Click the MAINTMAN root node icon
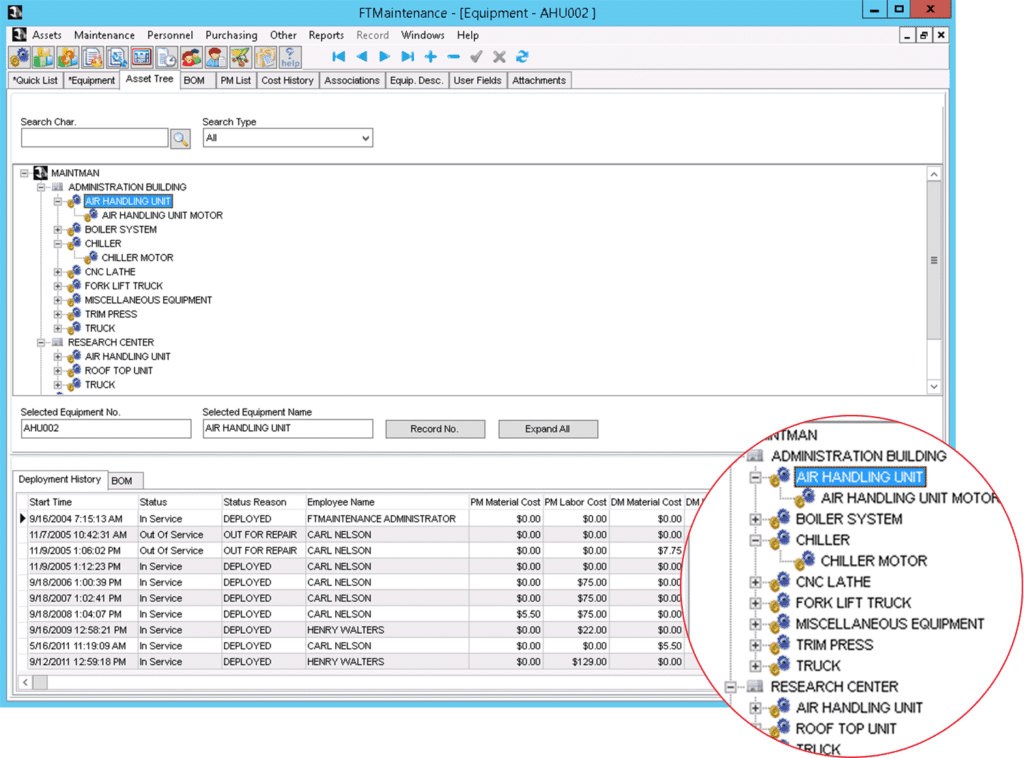The height and width of the screenshot is (758, 1024). 40,172
